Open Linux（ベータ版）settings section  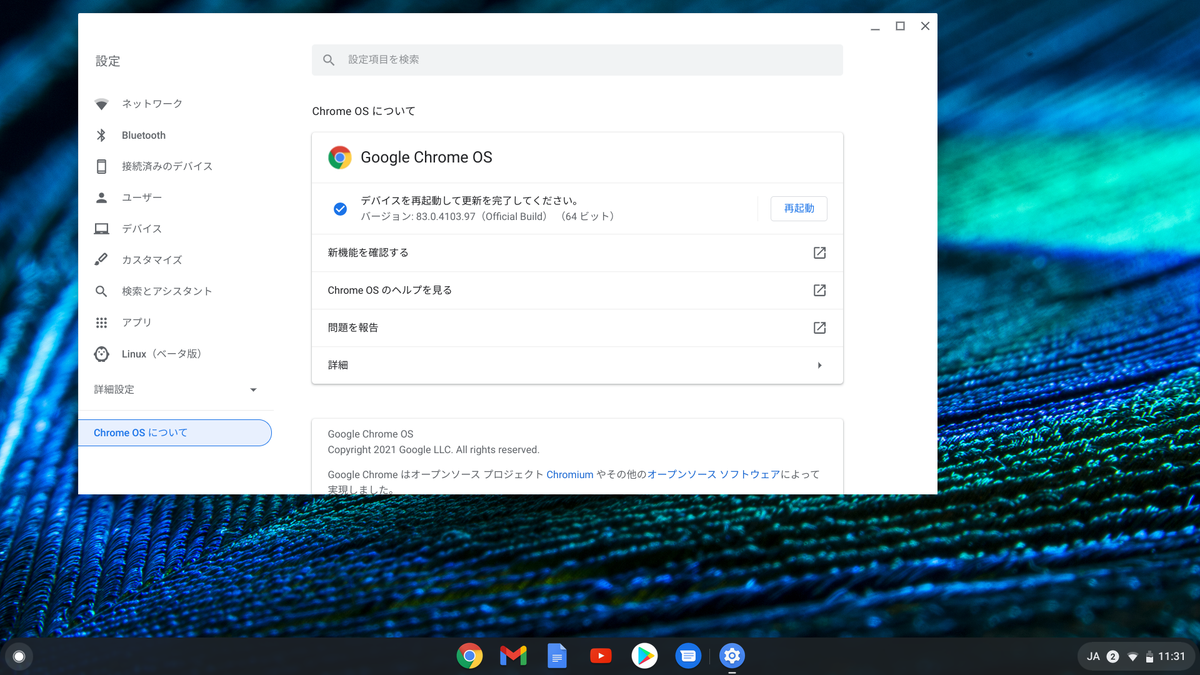(175, 354)
